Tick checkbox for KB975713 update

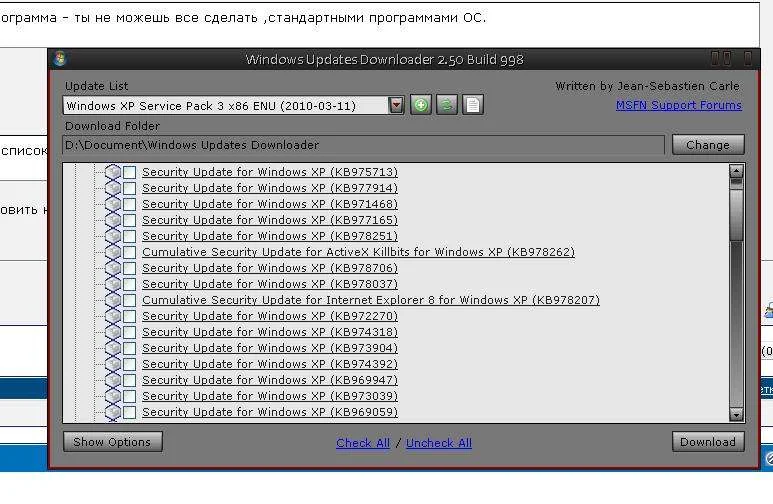coord(130,172)
